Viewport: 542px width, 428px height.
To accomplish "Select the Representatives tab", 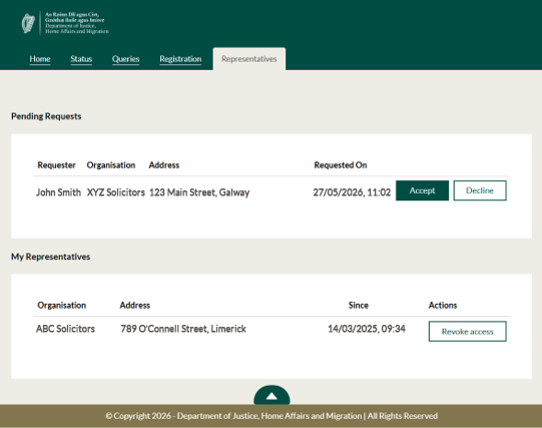I will point(249,59).
